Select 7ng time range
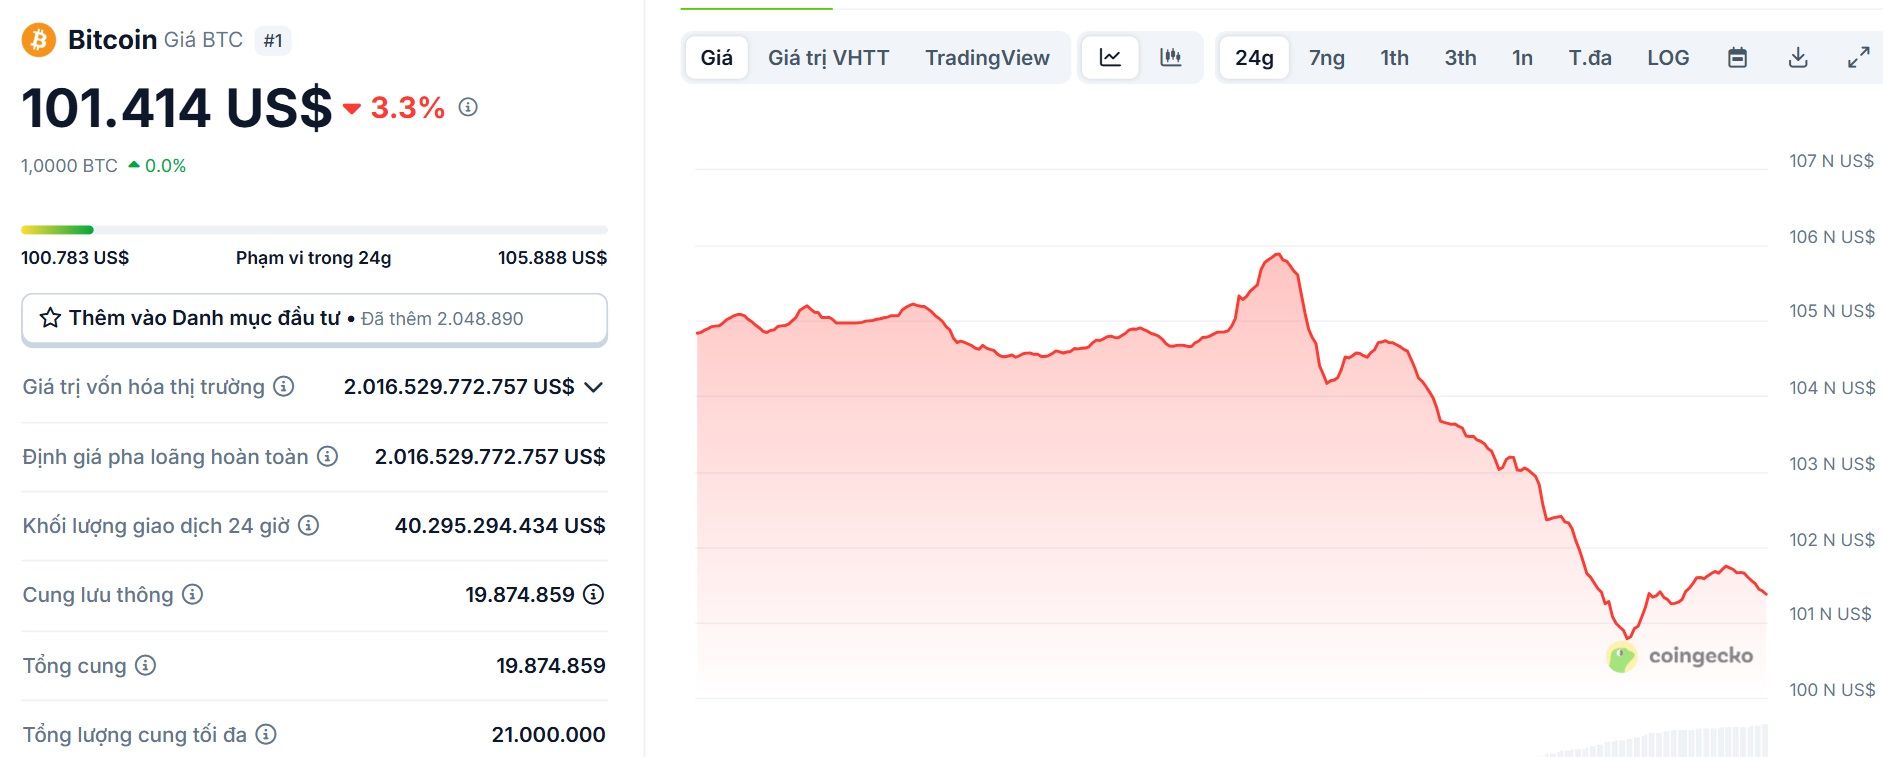This screenshot has height=757, width=1883. point(1327,57)
